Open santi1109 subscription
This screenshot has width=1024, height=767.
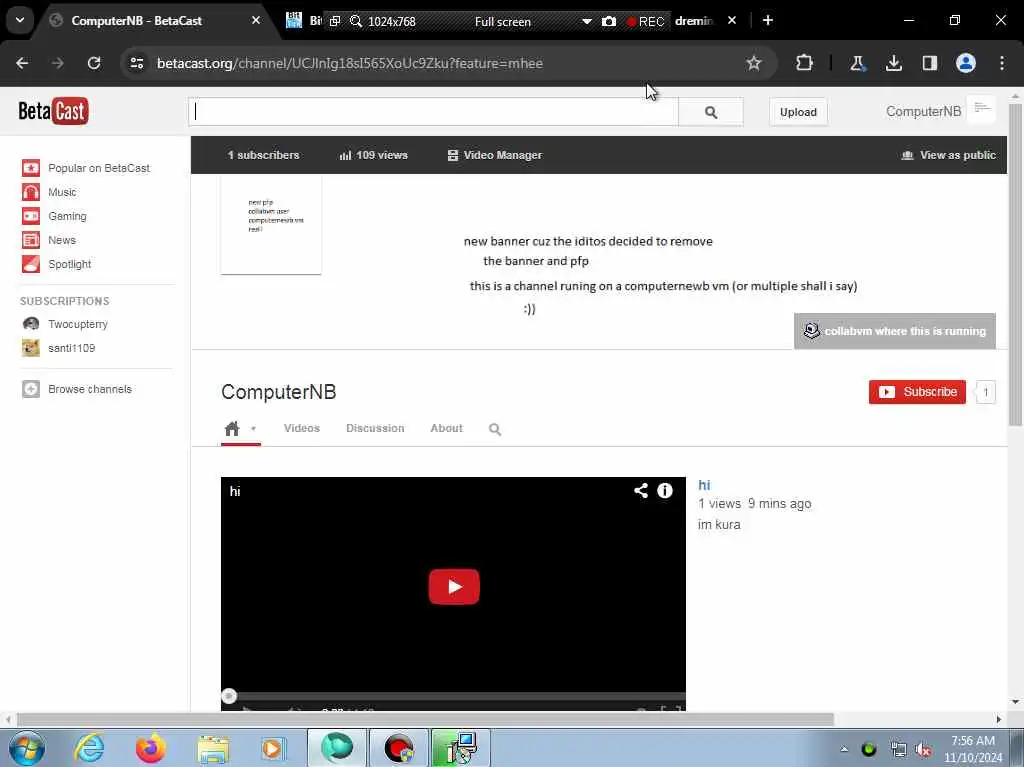coord(71,348)
